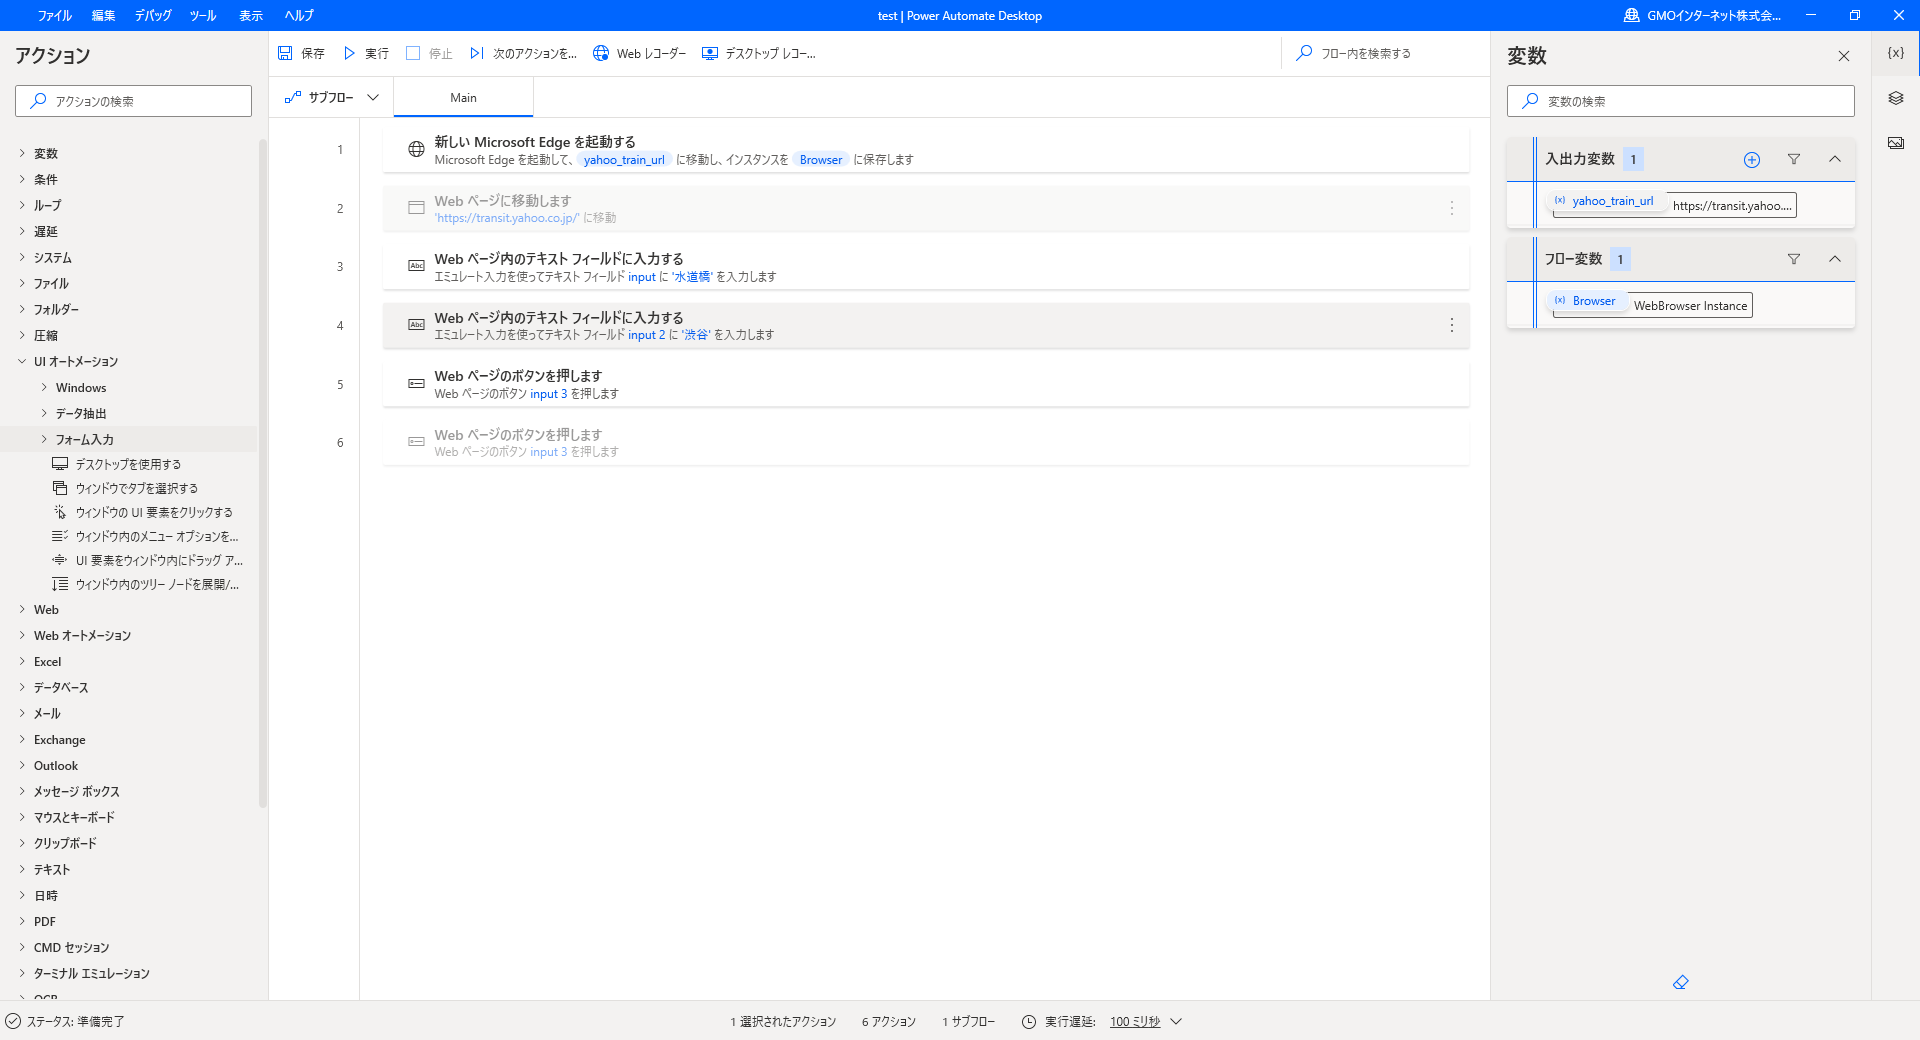Click the GMO account icon in title bar
The image size is (1920, 1040).
click(x=1631, y=15)
